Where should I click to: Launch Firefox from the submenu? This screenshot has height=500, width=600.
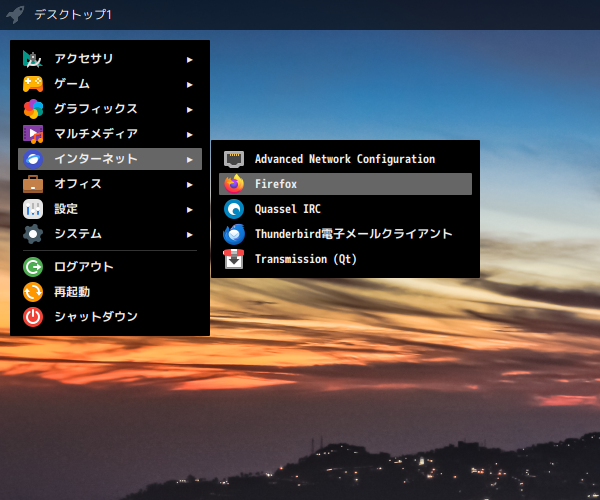[x=345, y=184]
